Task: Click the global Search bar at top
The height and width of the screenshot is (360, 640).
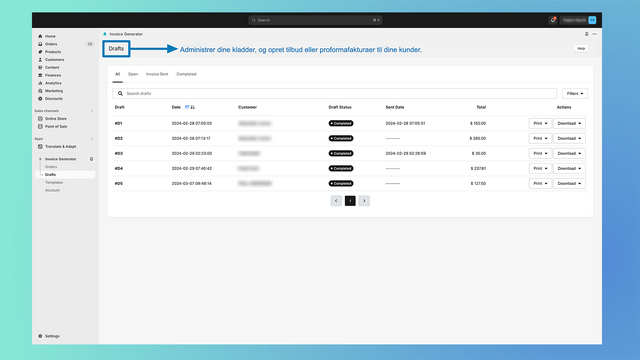Action: tap(315, 20)
